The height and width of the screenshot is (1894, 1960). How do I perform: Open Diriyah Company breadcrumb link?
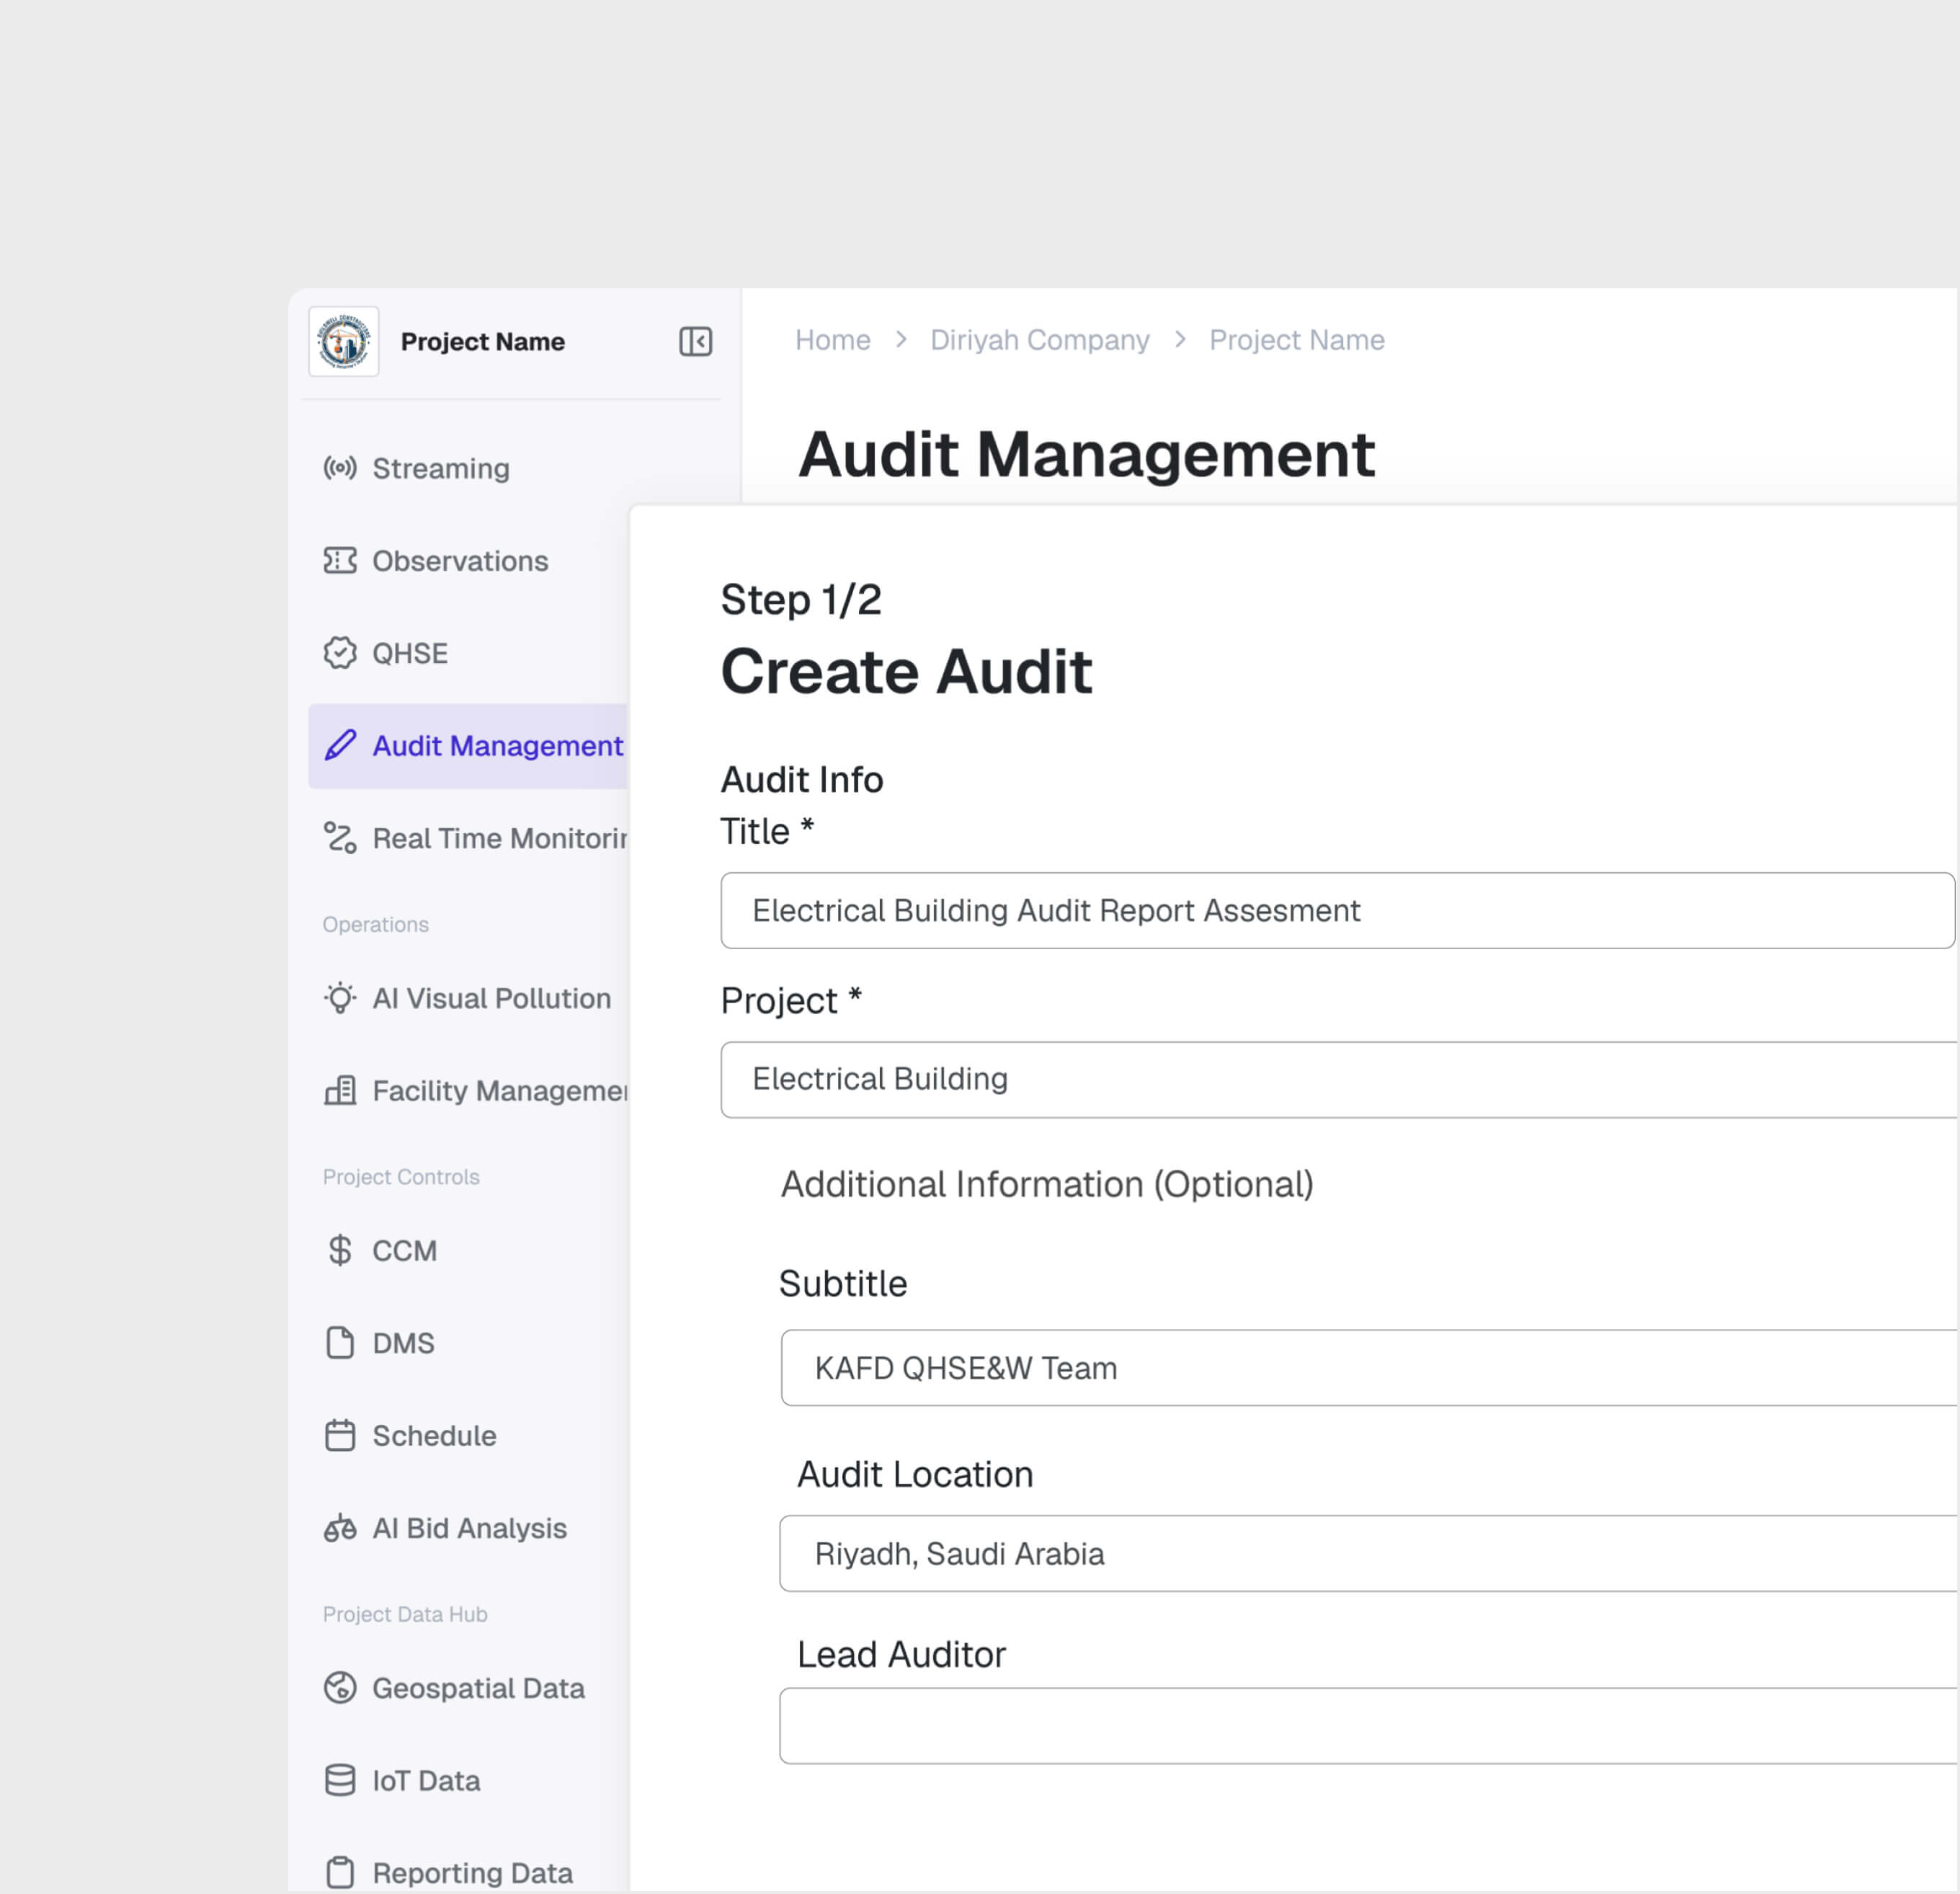(1040, 340)
